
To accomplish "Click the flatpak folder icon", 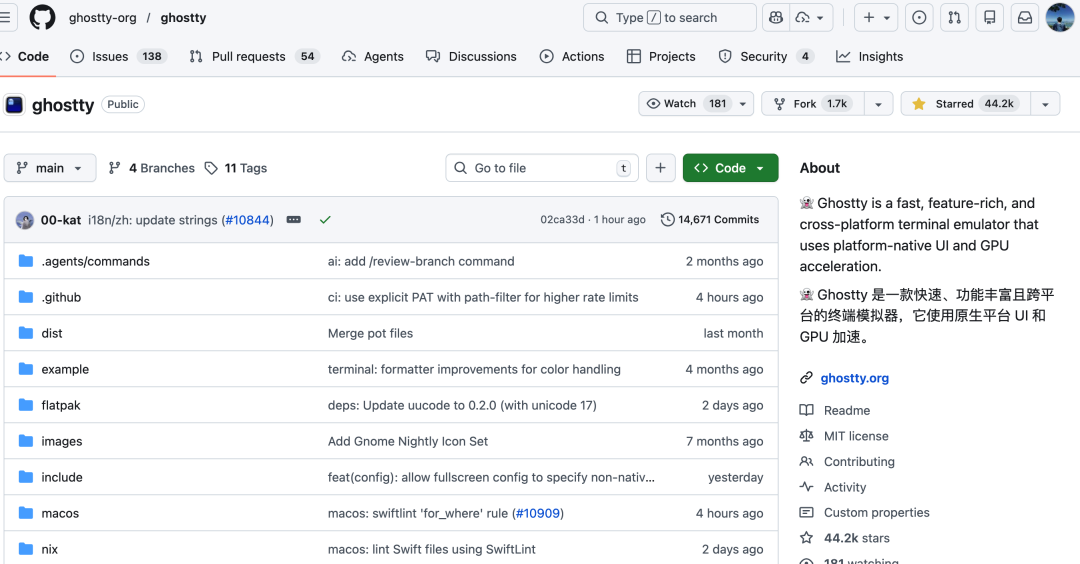I will click(26, 405).
